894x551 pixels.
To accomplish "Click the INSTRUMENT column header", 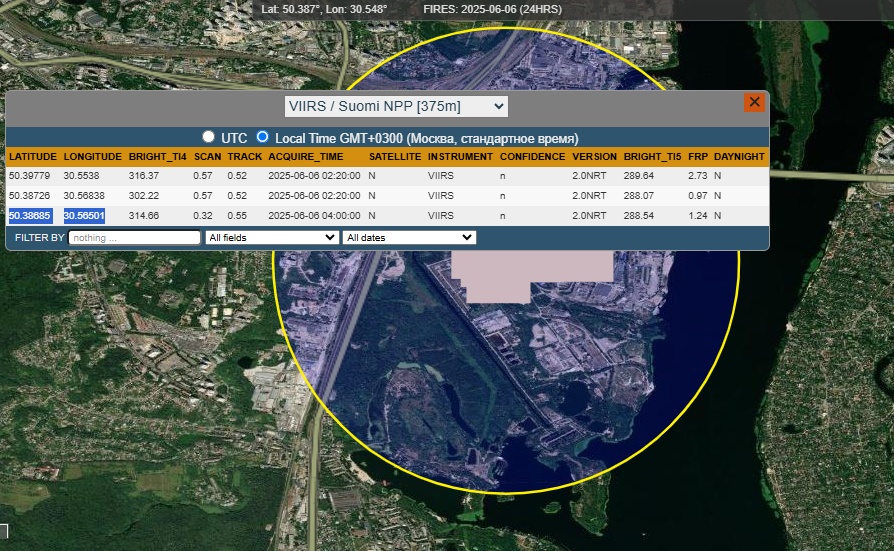I will (x=460, y=156).
